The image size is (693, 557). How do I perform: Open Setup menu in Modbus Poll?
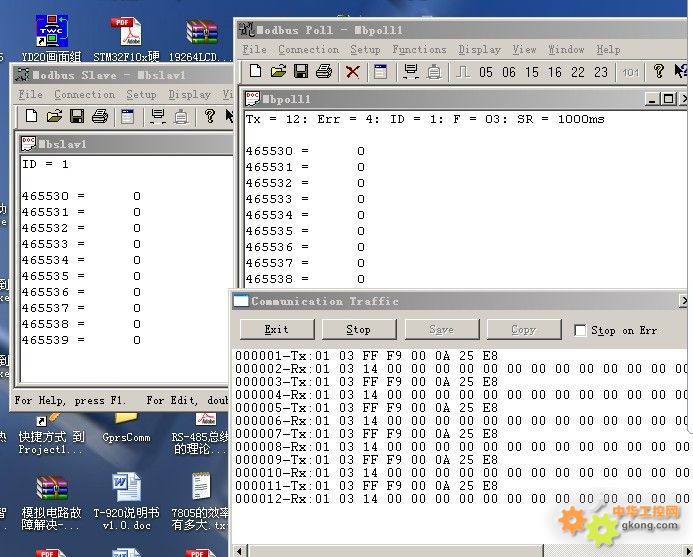coord(365,50)
